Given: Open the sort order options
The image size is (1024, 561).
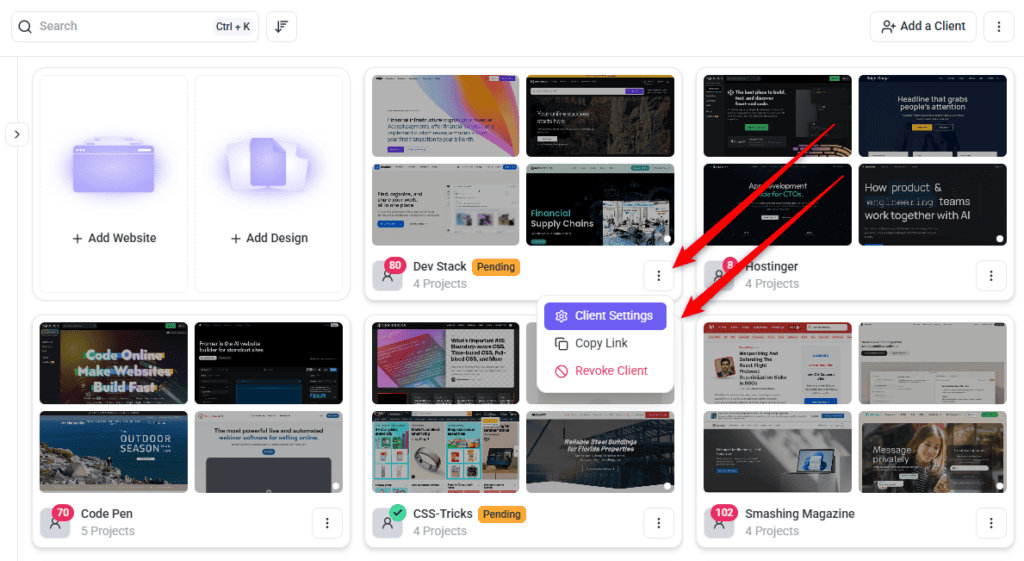Looking at the screenshot, I should pyautogui.click(x=281, y=27).
